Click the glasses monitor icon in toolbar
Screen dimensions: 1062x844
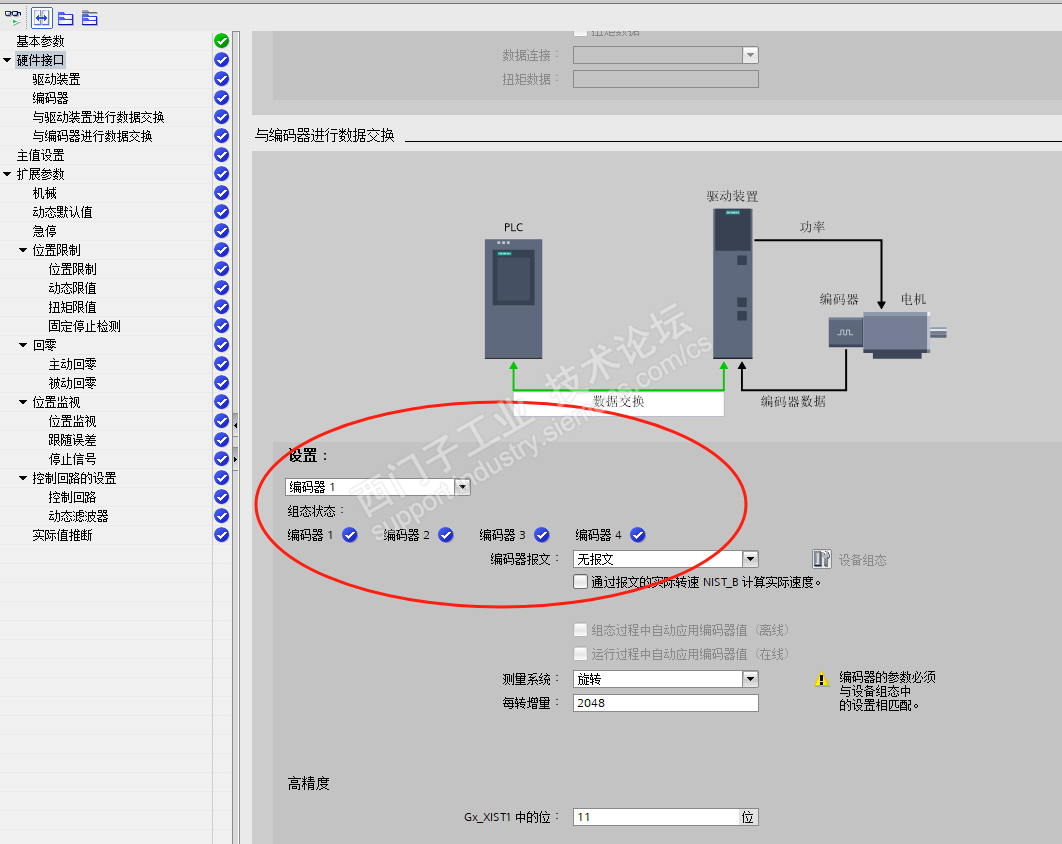(13, 18)
